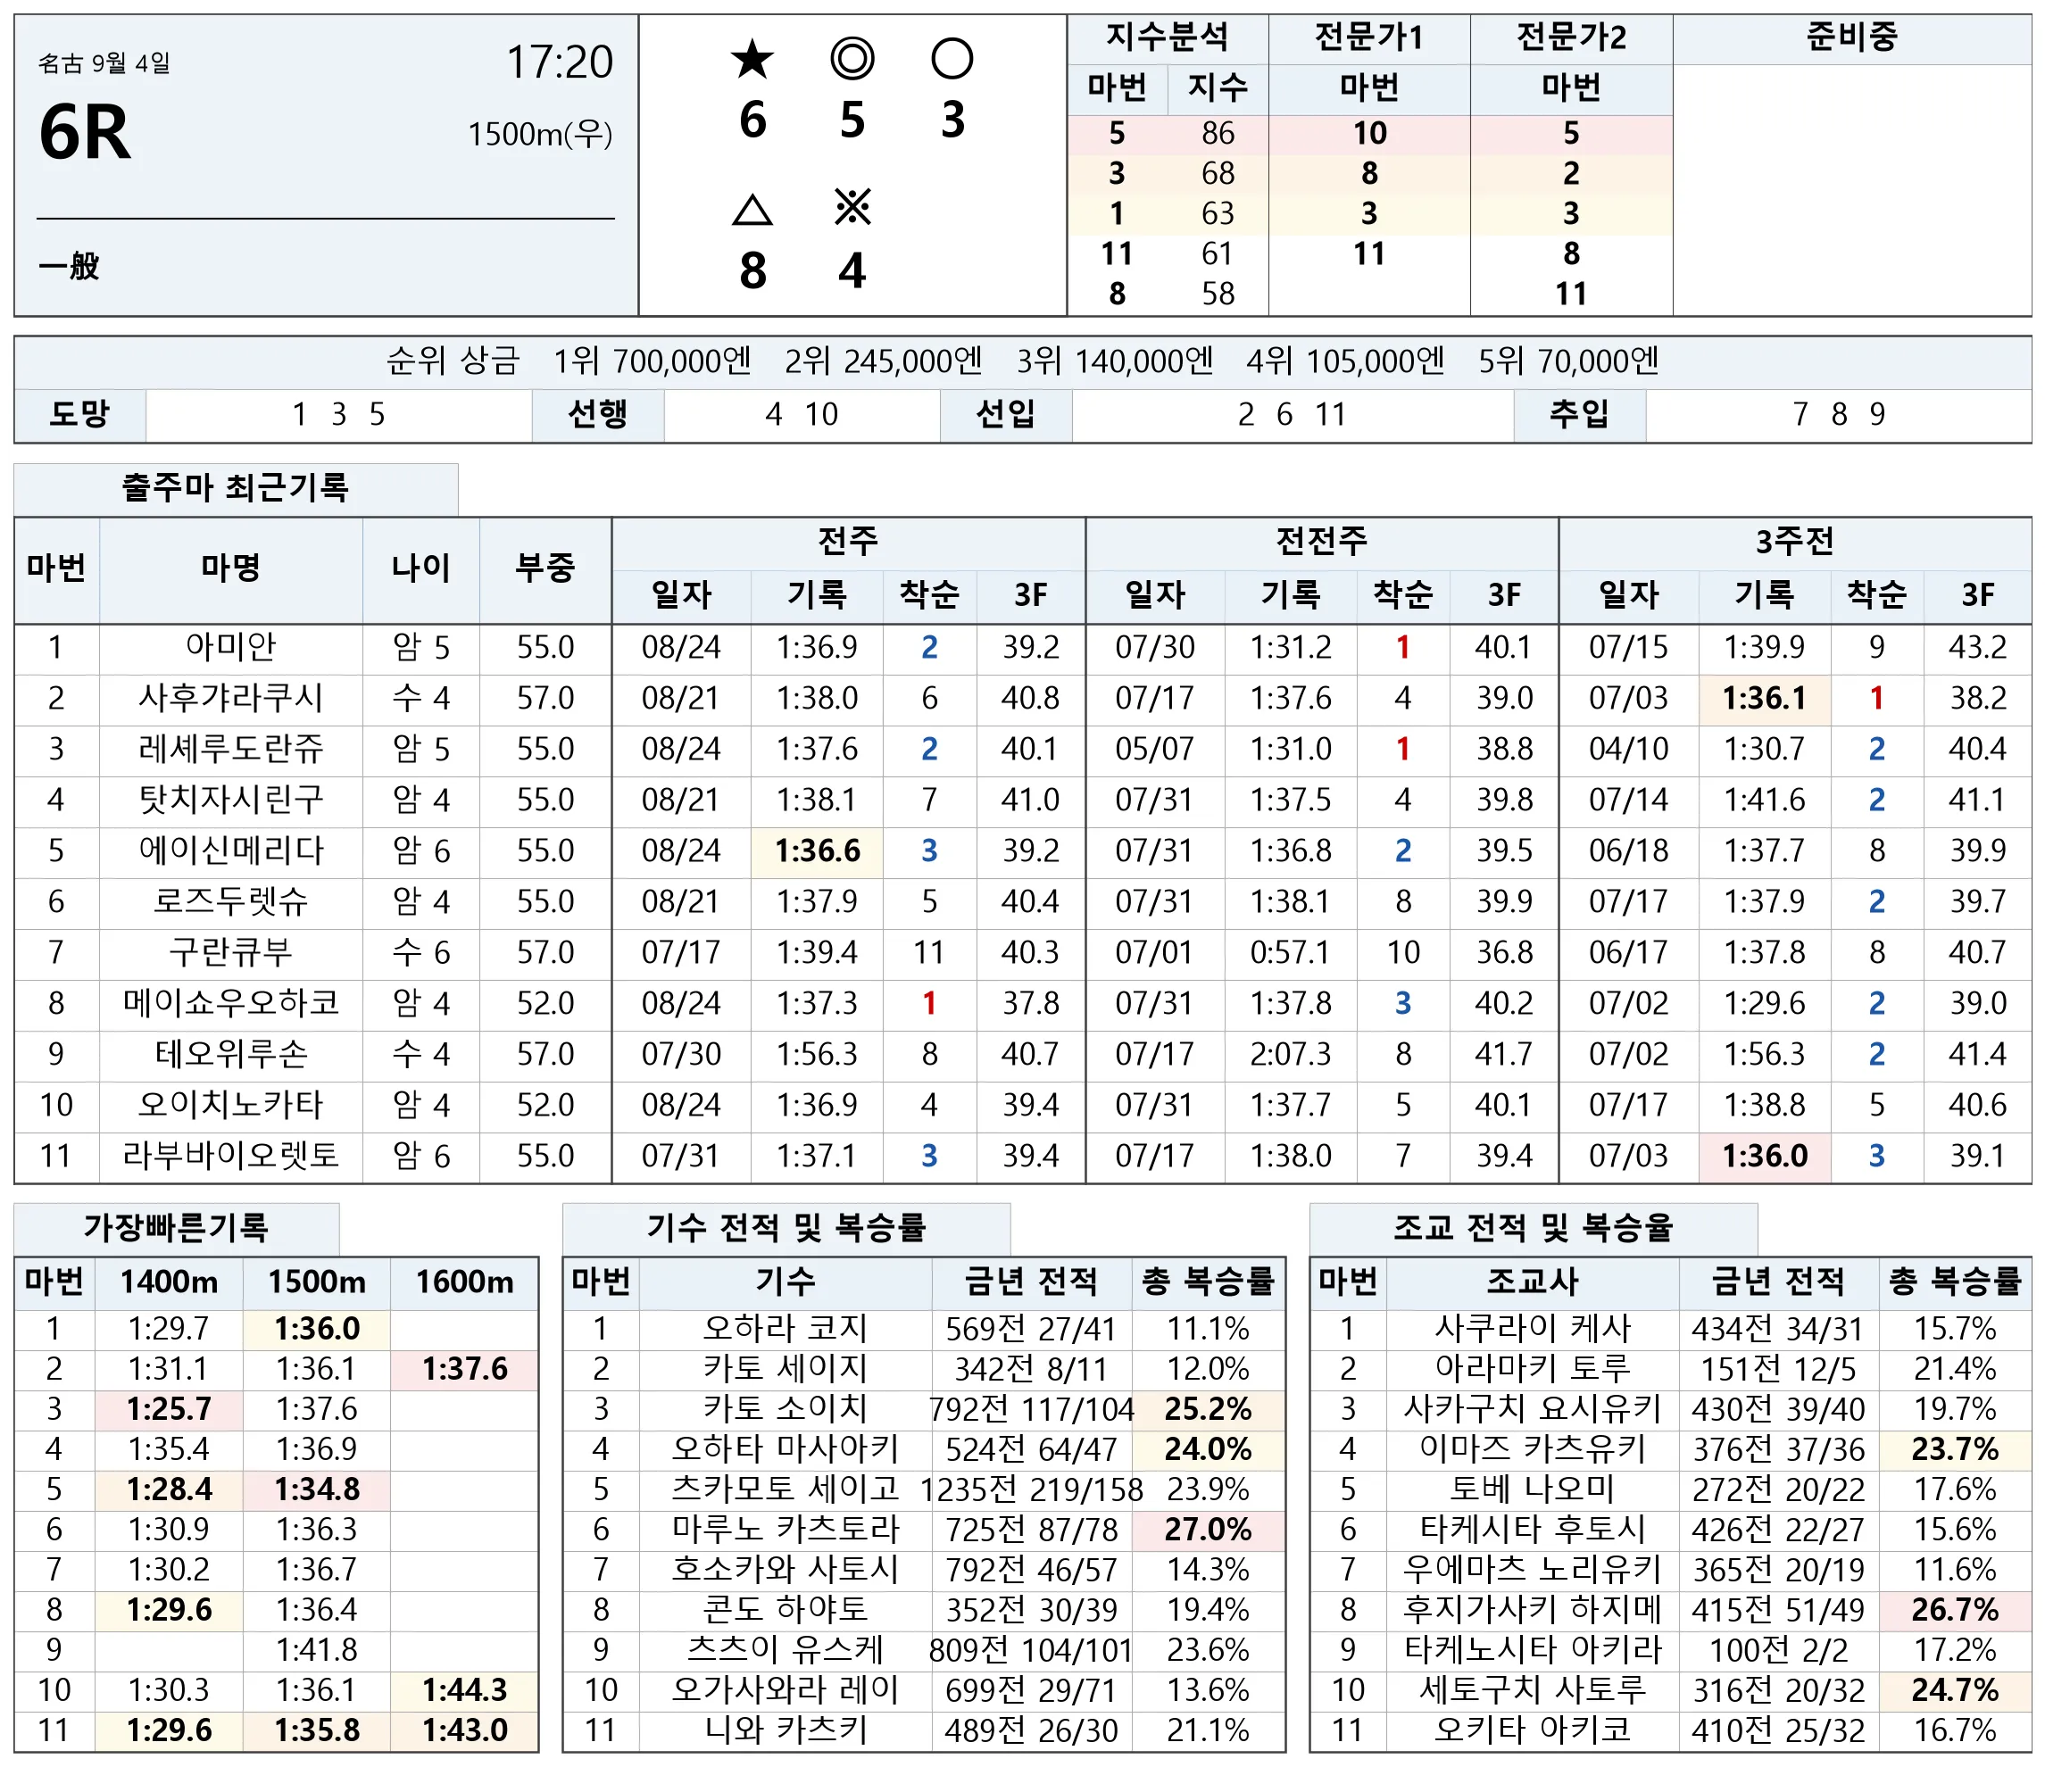Click the double circle pick symbol
The image size is (2045, 1792).
tap(852, 59)
